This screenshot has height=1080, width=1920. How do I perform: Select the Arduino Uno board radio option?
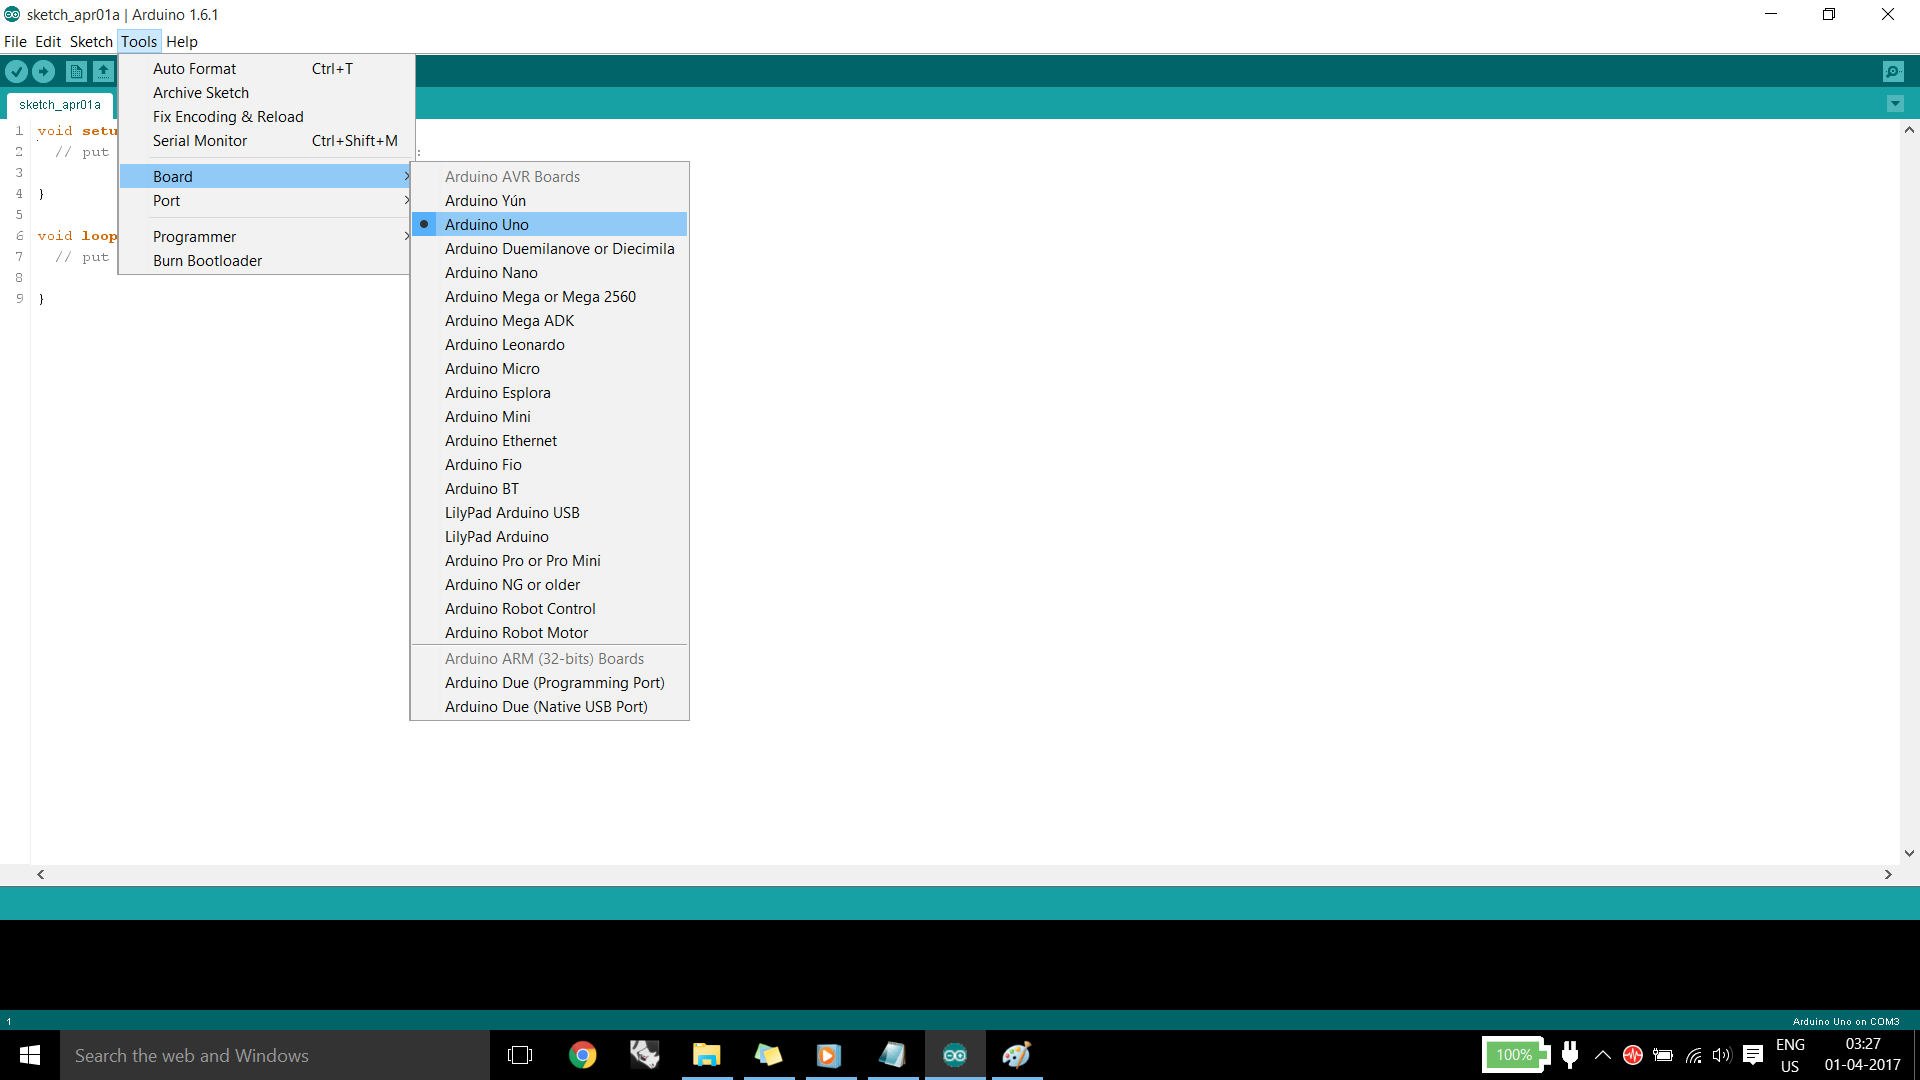[549, 225]
